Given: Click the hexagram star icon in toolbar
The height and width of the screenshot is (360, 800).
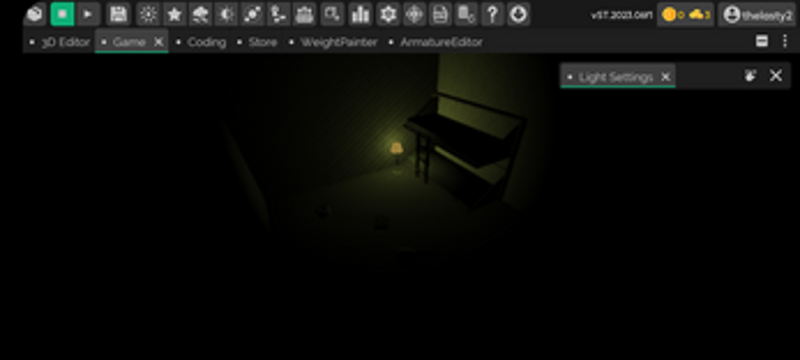Looking at the screenshot, I should click(388, 14).
